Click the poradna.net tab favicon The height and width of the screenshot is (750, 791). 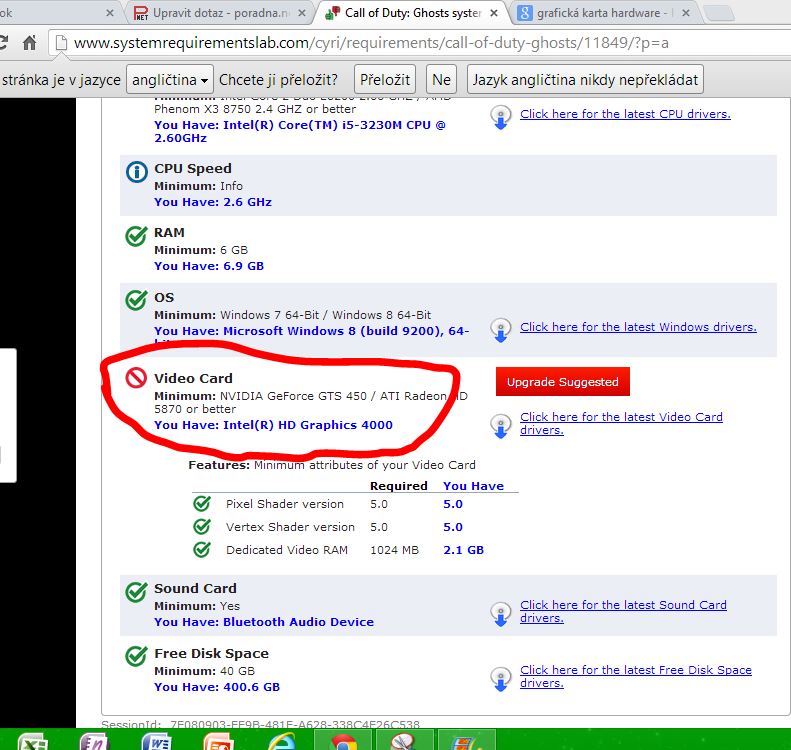141,13
